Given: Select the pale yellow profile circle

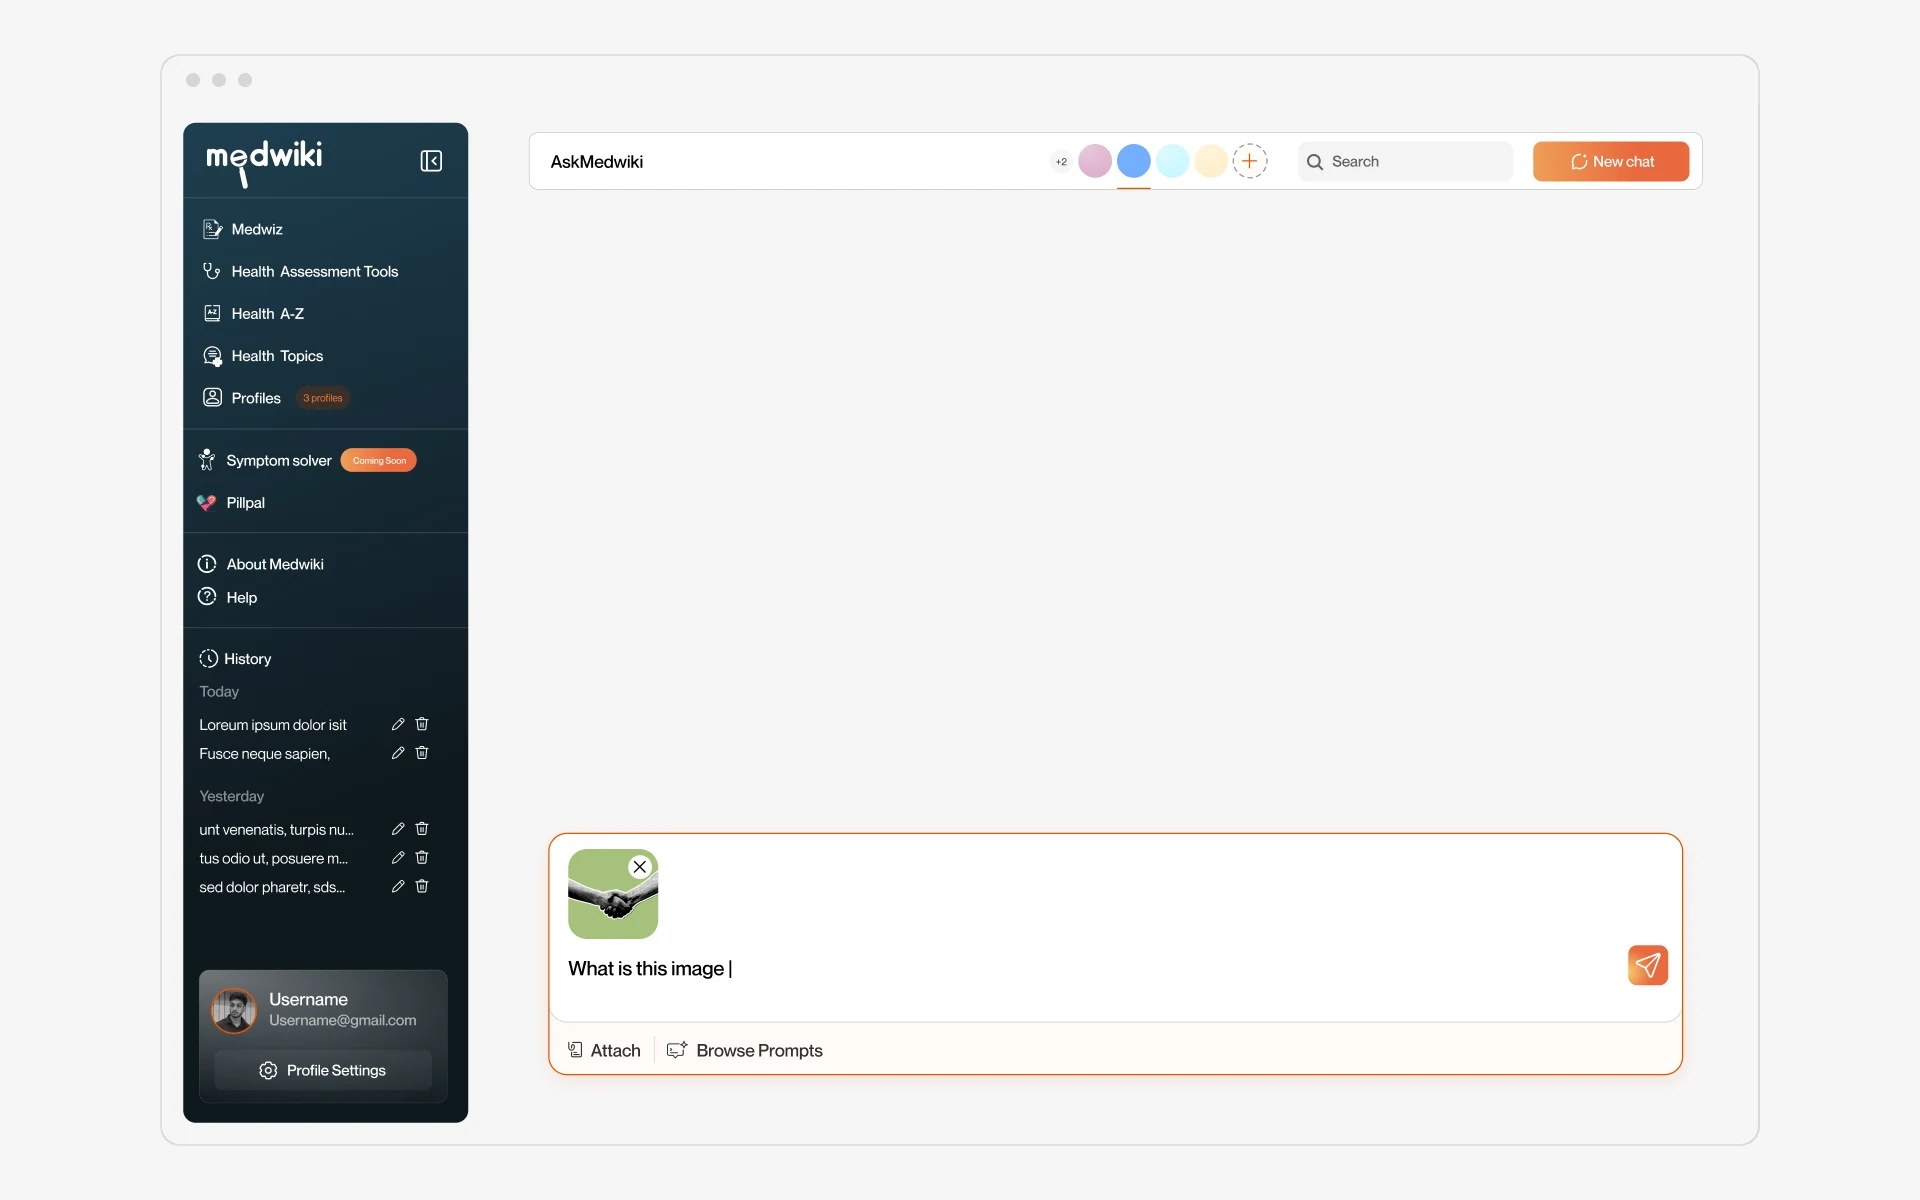Looking at the screenshot, I should (x=1211, y=161).
